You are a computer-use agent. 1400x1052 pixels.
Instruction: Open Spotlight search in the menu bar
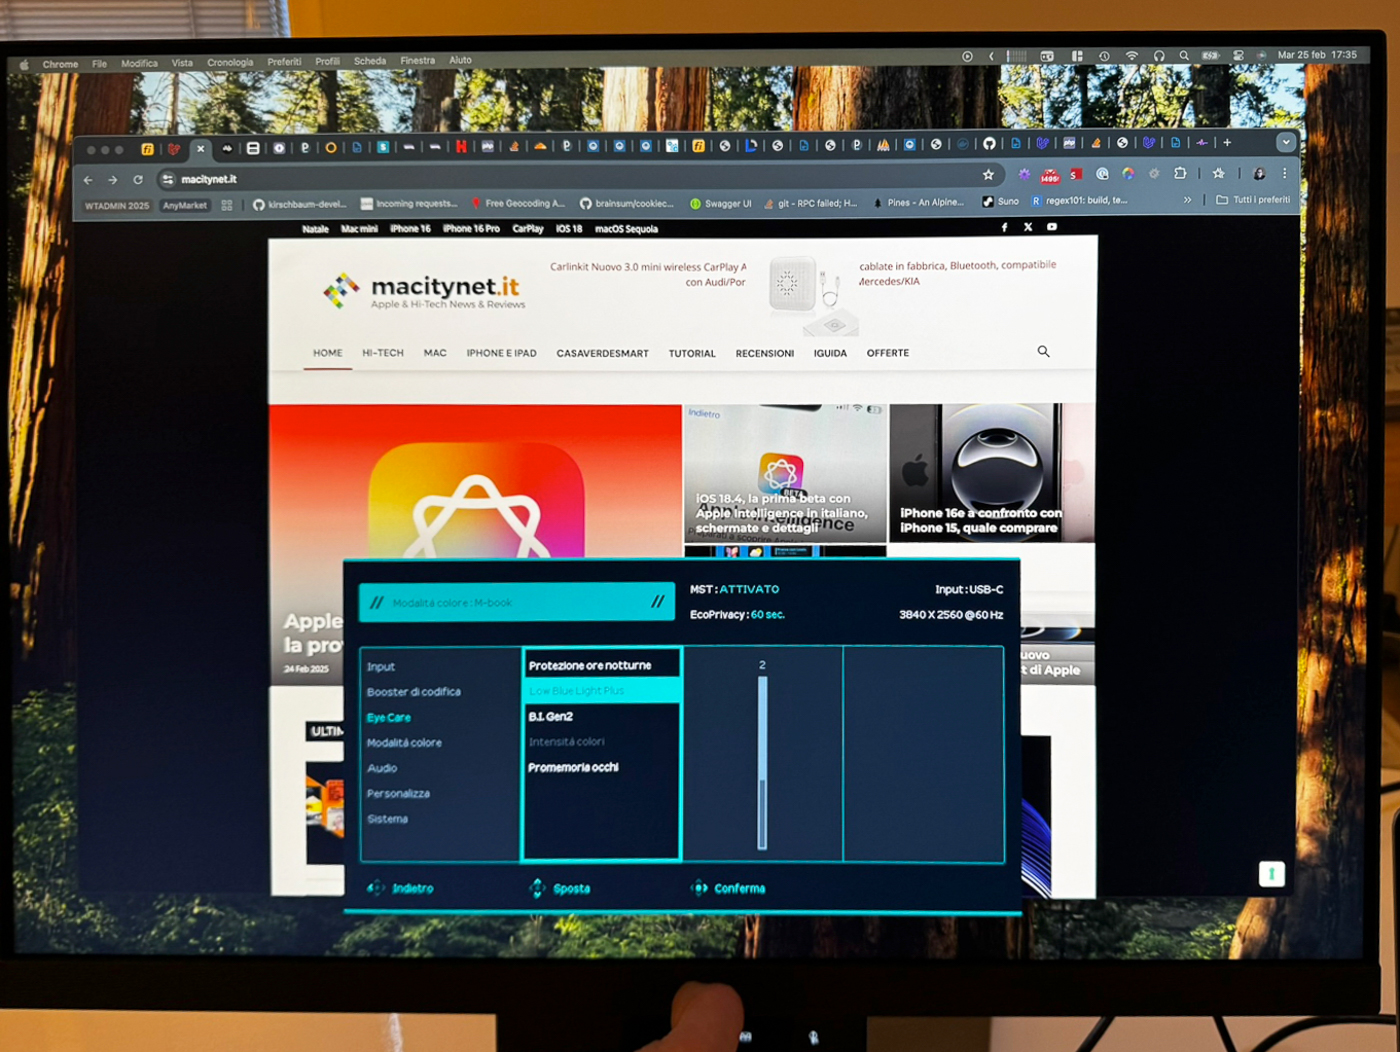[1184, 56]
